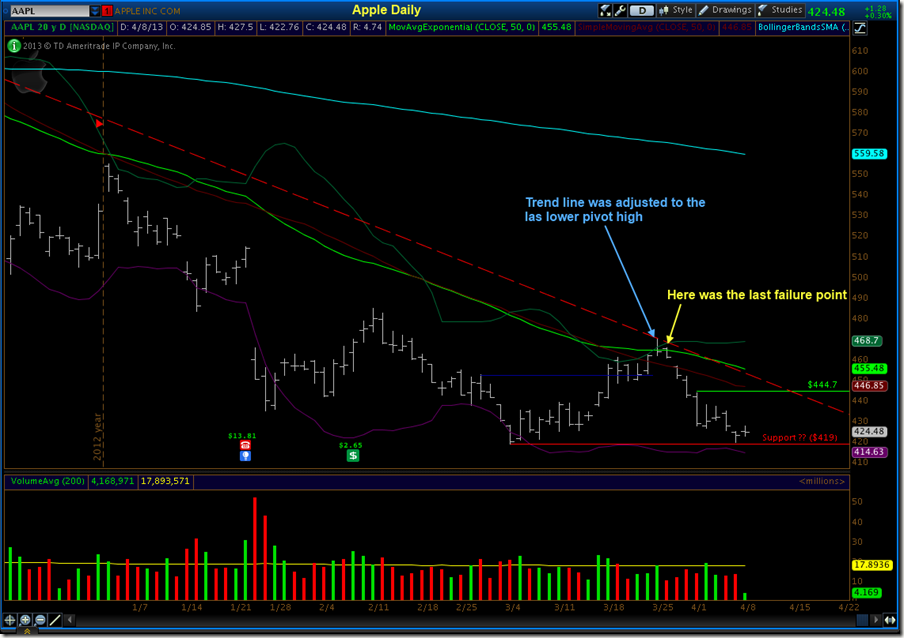
Task: Click the zoom in magnifier icon
Action: pos(25,620)
